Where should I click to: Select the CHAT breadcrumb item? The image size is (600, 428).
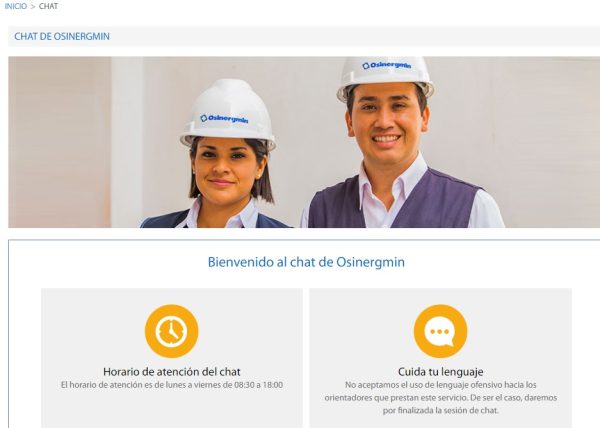tap(49, 6)
